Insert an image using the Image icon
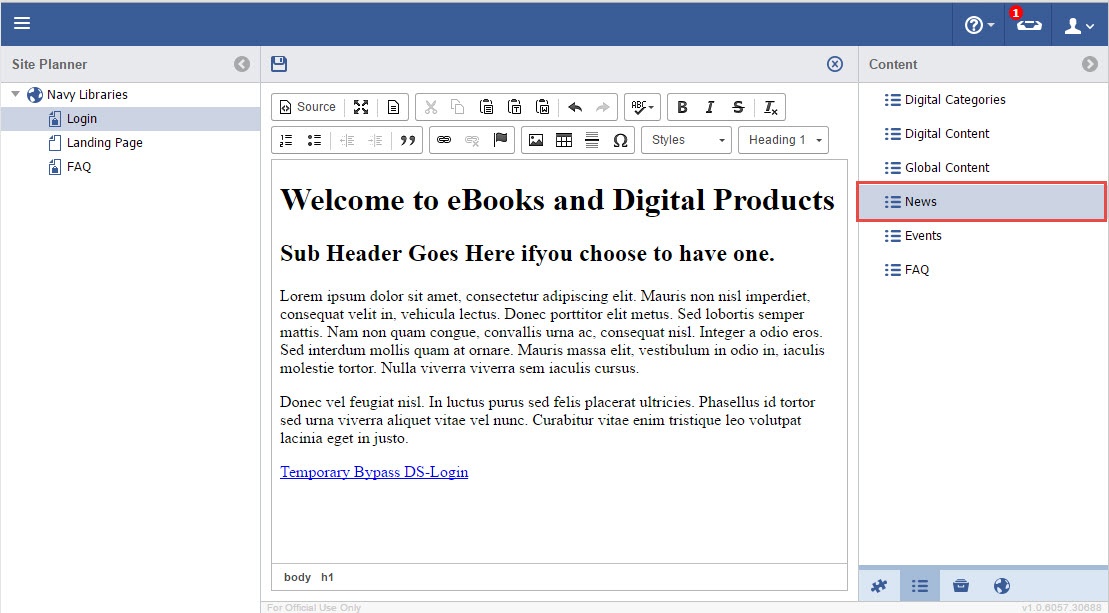Screen dimensions: 1109x613 pyautogui.click(x=536, y=140)
